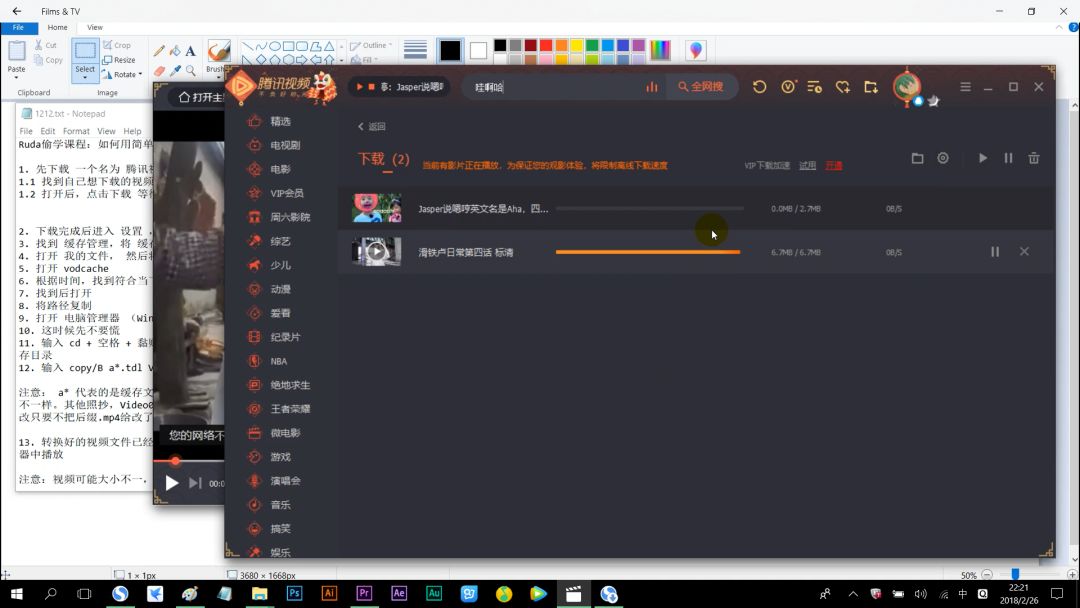Open the Edit colors rainbow icon
The width and height of the screenshot is (1080, 608).
(660, 50)
